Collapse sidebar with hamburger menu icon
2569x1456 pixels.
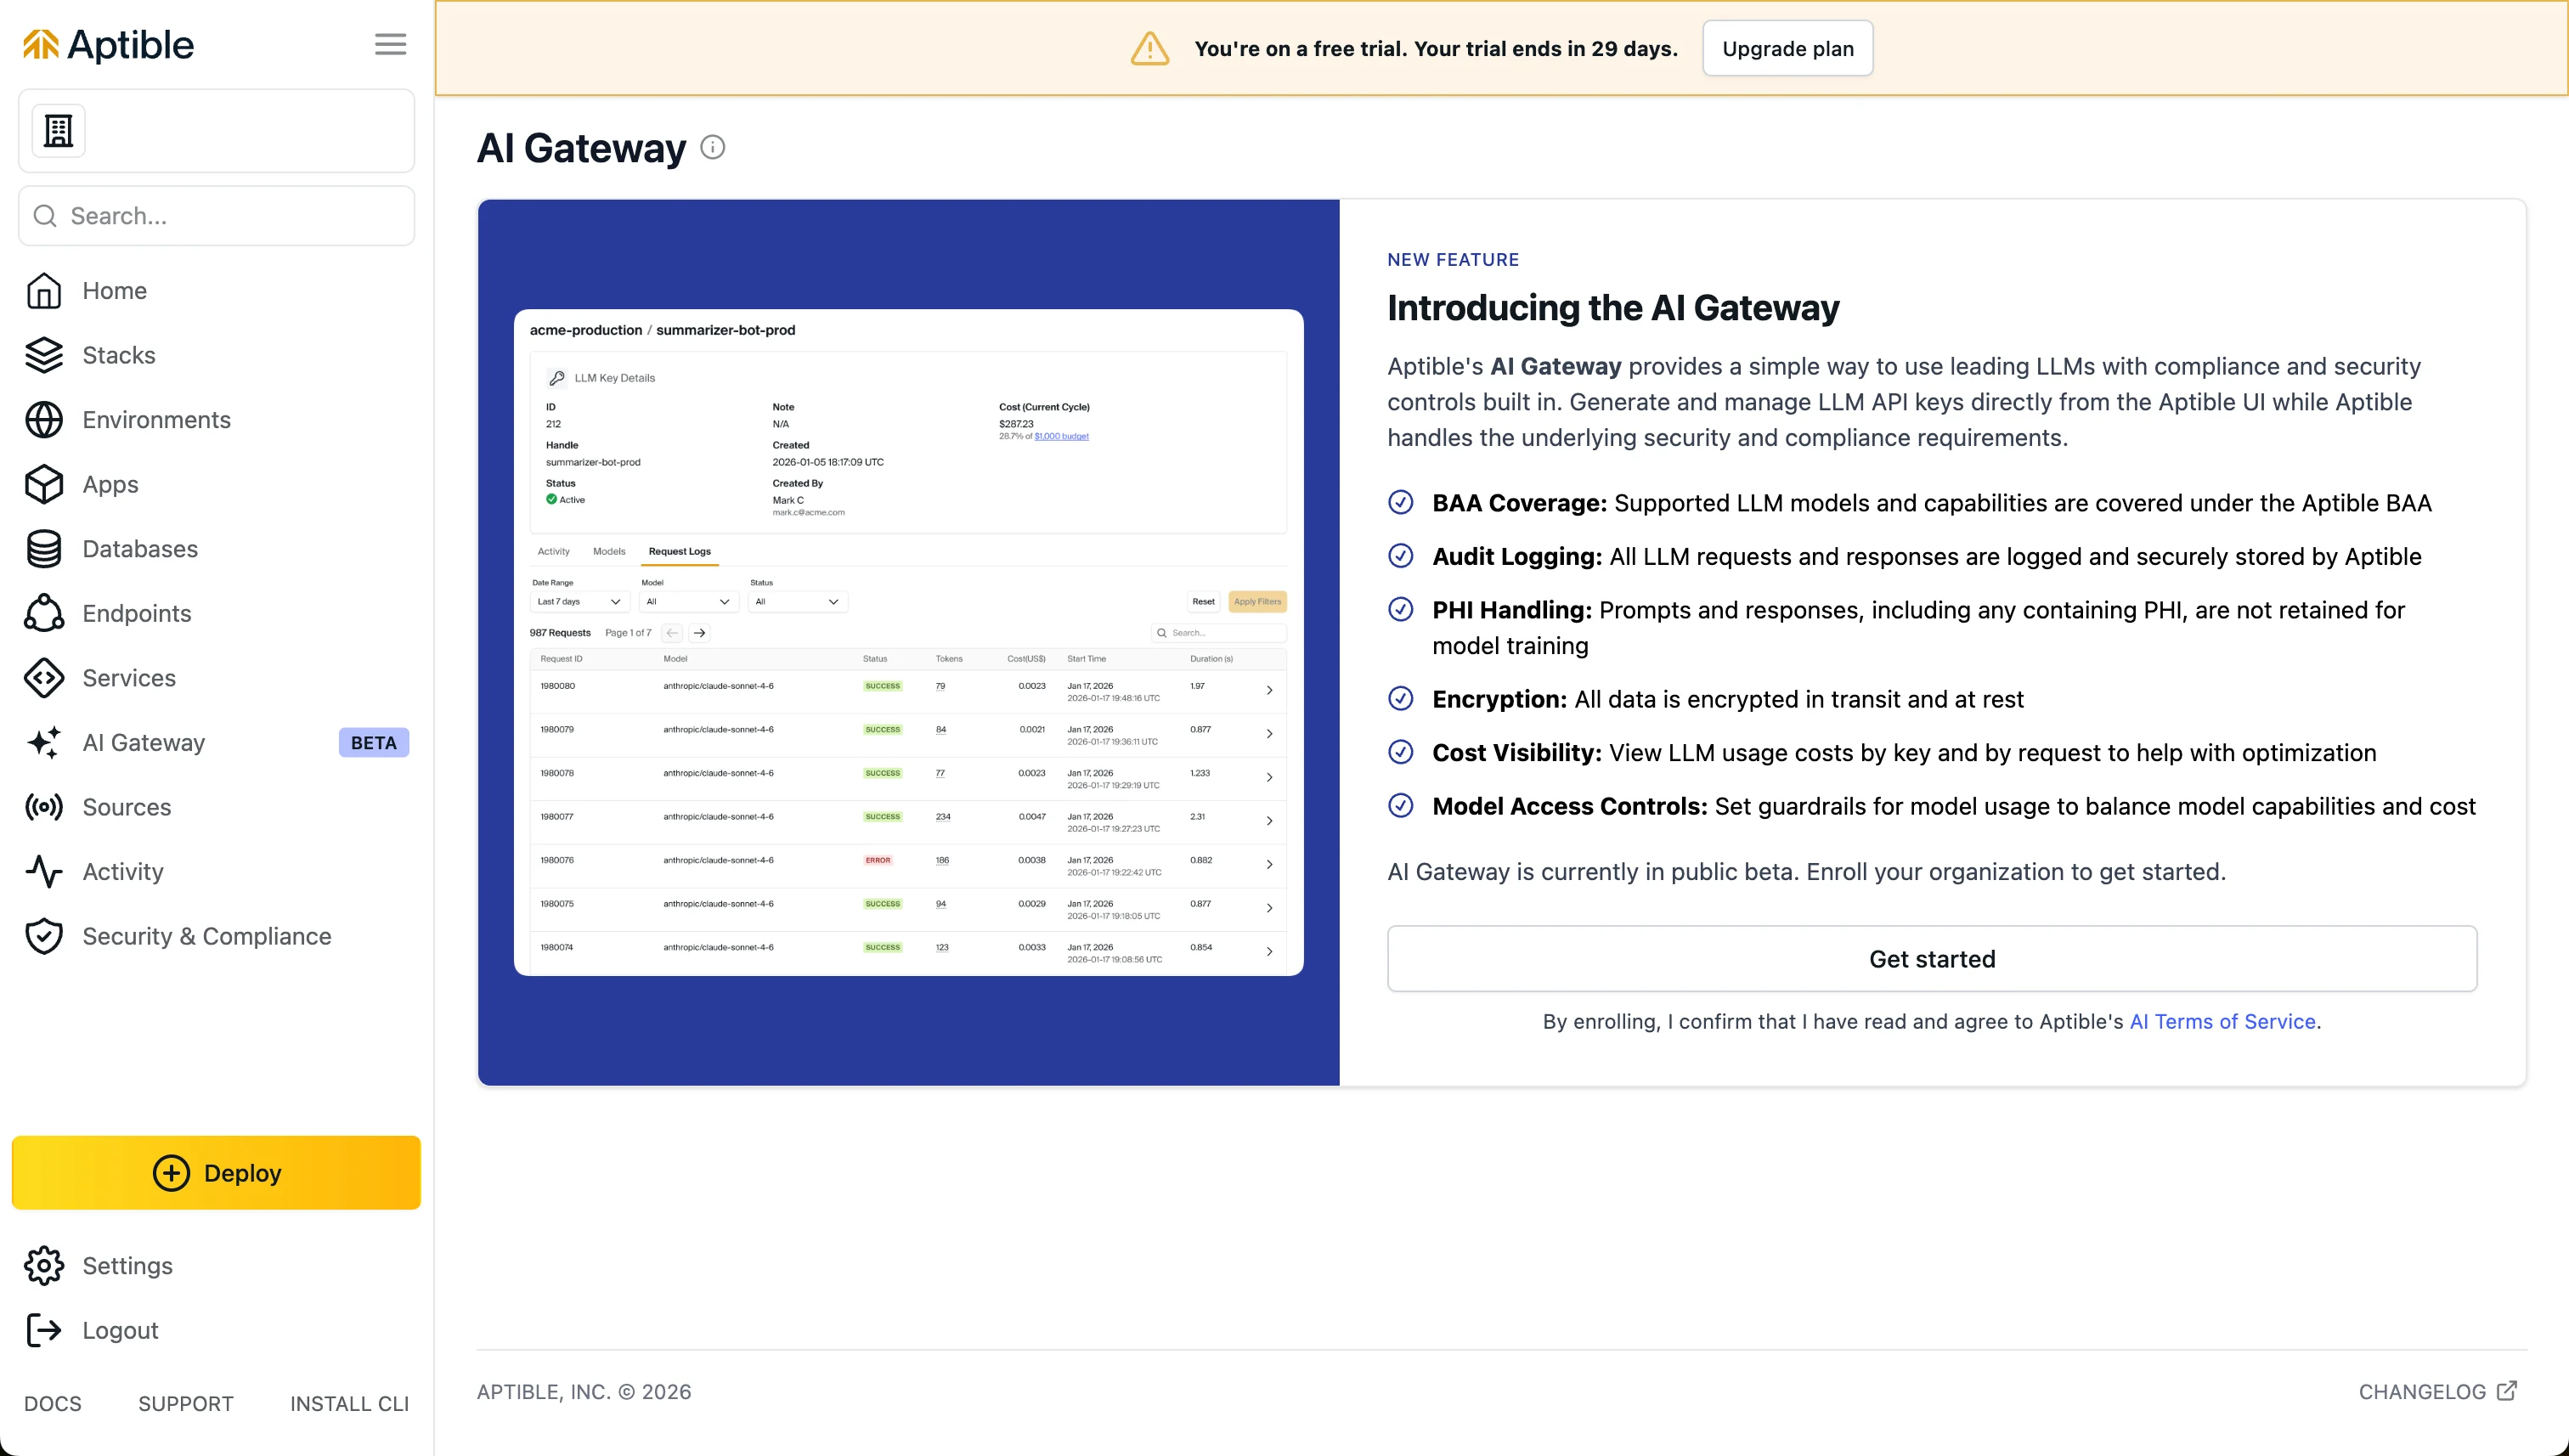390,44
